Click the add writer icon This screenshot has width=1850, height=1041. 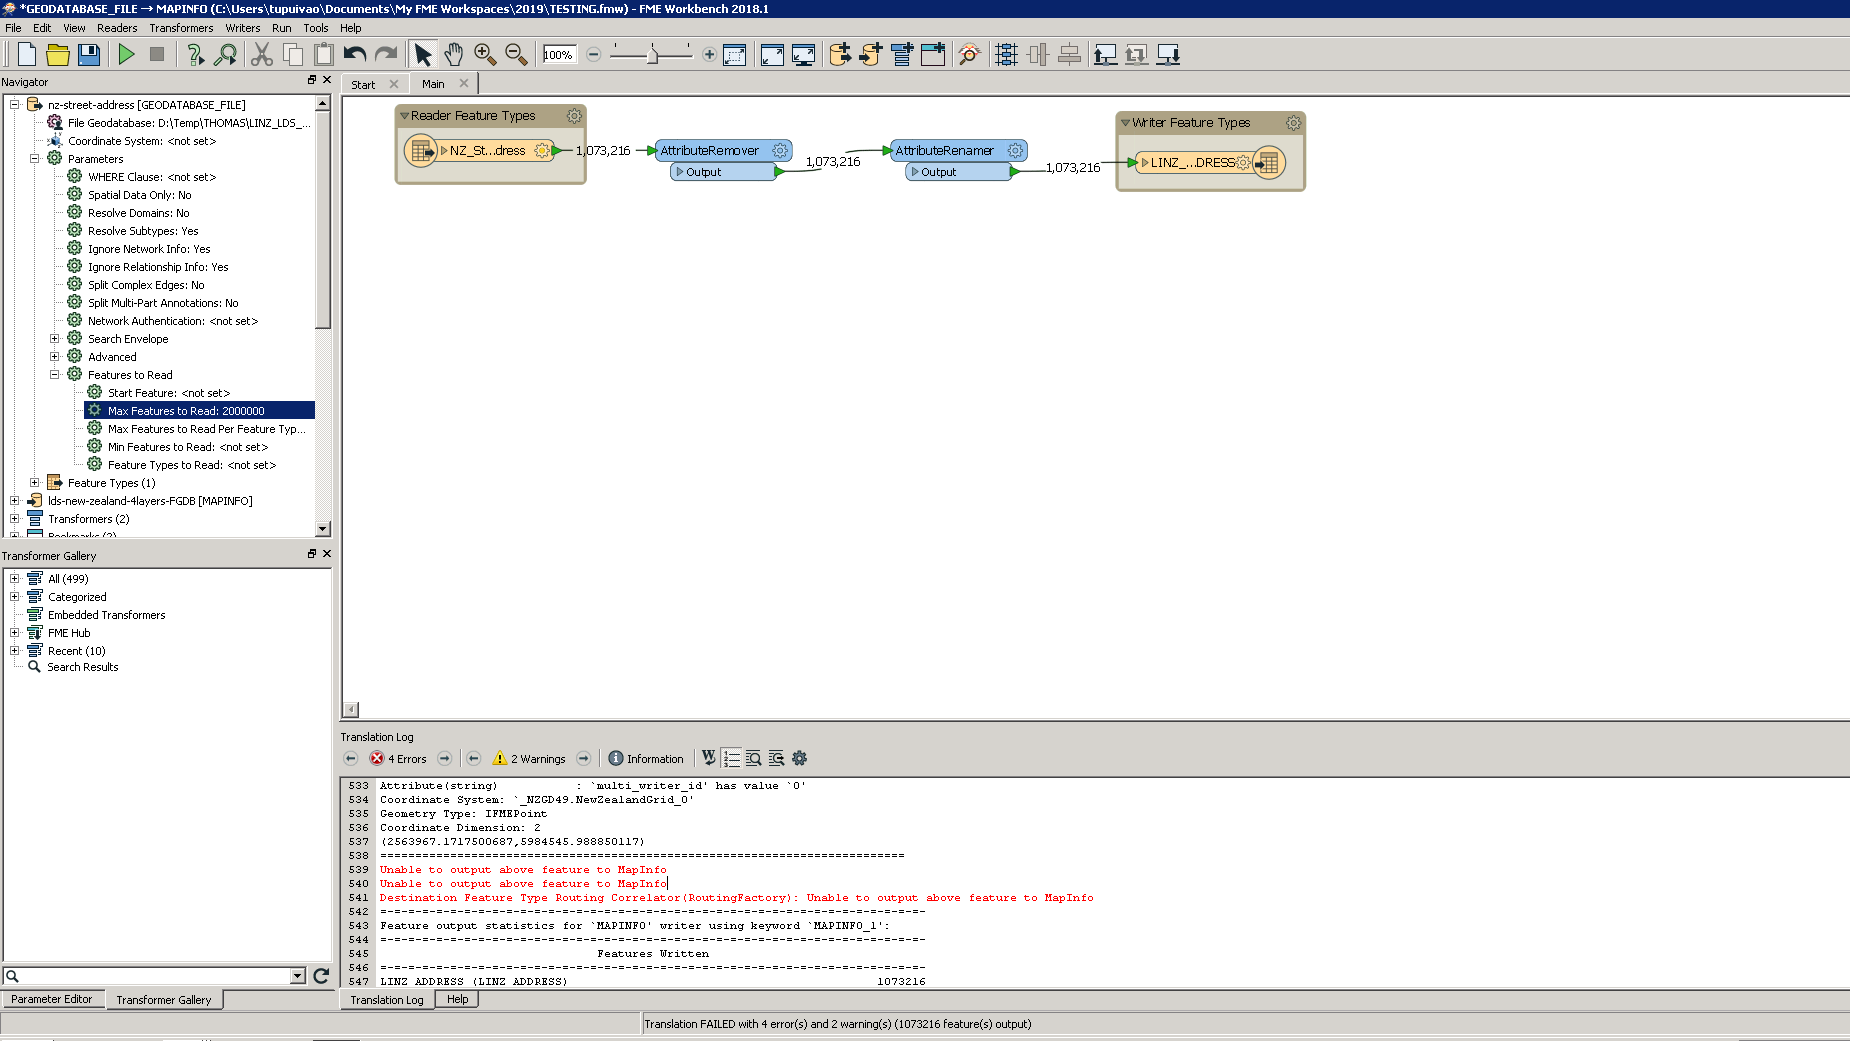tap(871, 54)
